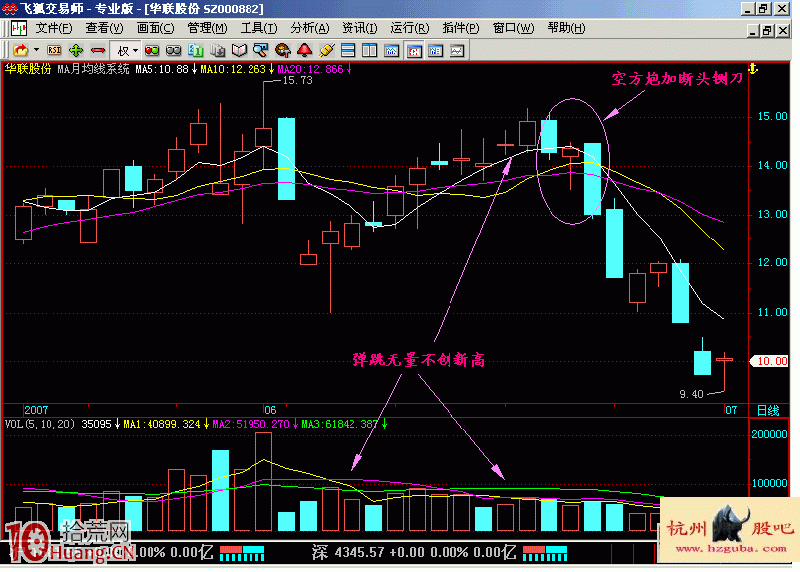Open the 画面(C) menu
Image resolution: width=800 pixels, height=572 pixels.
coord(156,28)
